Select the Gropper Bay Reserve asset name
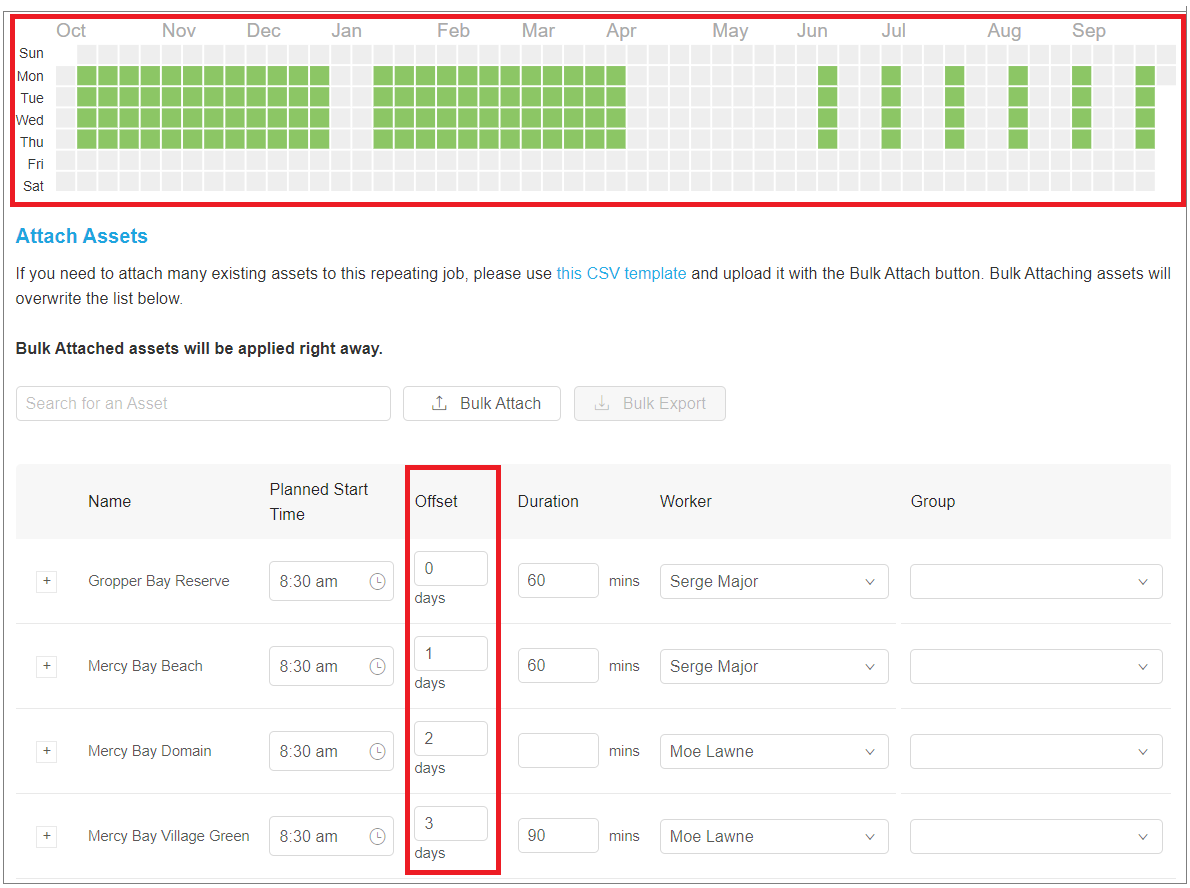Image resolution: width=1190 pixels, height=888 pixels. [x=159, y=581]
